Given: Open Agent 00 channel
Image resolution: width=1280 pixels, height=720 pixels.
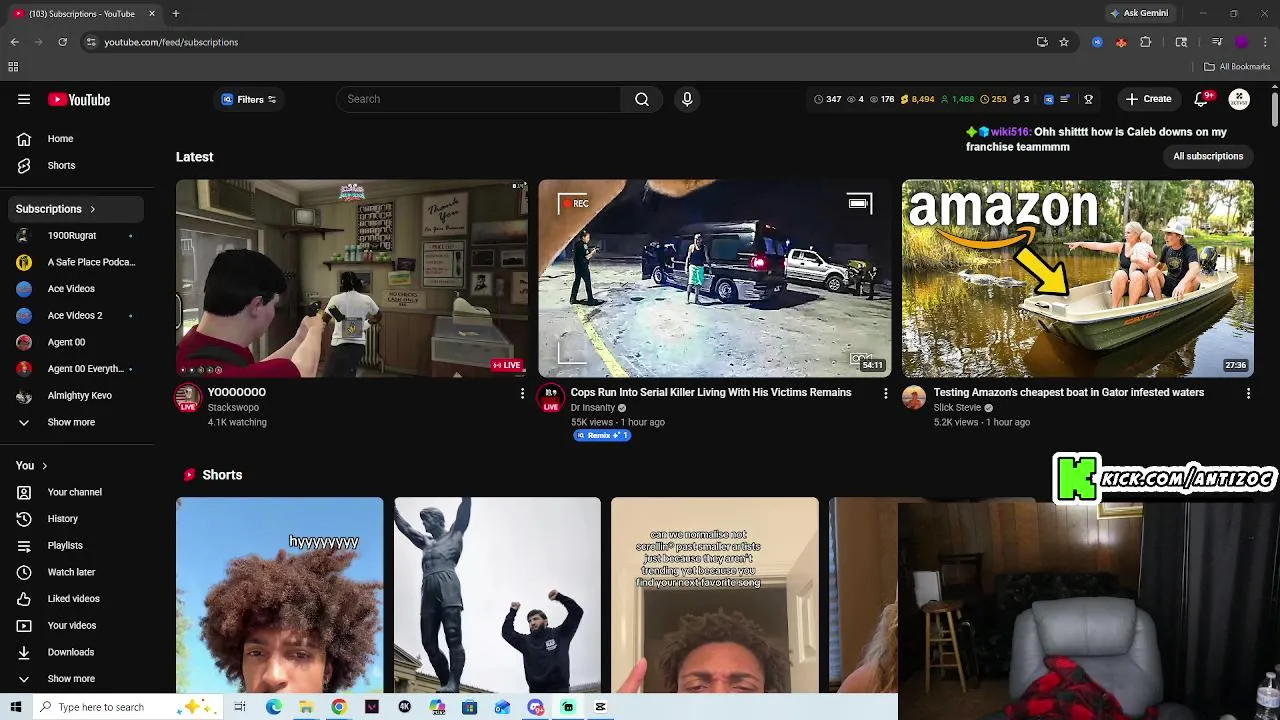Looking at the screenshot, I should pyautogui.click(x=76, y=342).
